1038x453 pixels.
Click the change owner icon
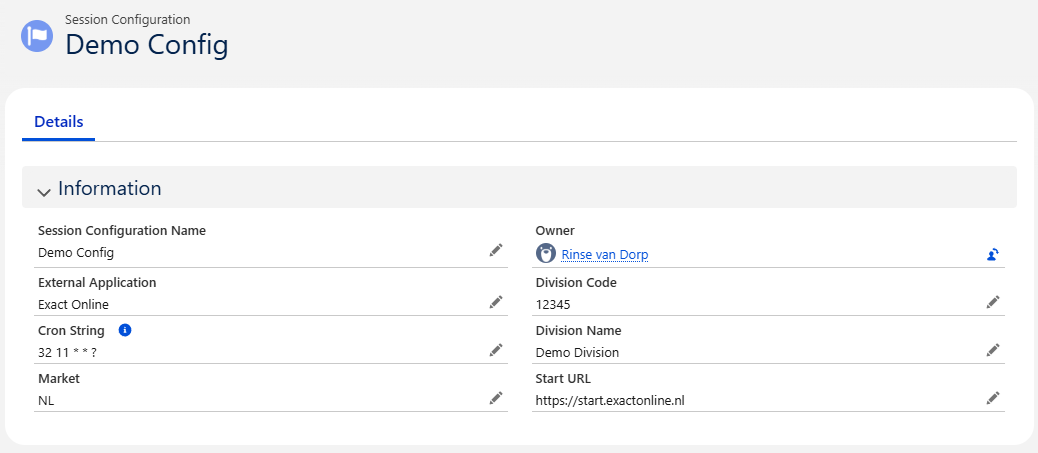pos(992,254)
